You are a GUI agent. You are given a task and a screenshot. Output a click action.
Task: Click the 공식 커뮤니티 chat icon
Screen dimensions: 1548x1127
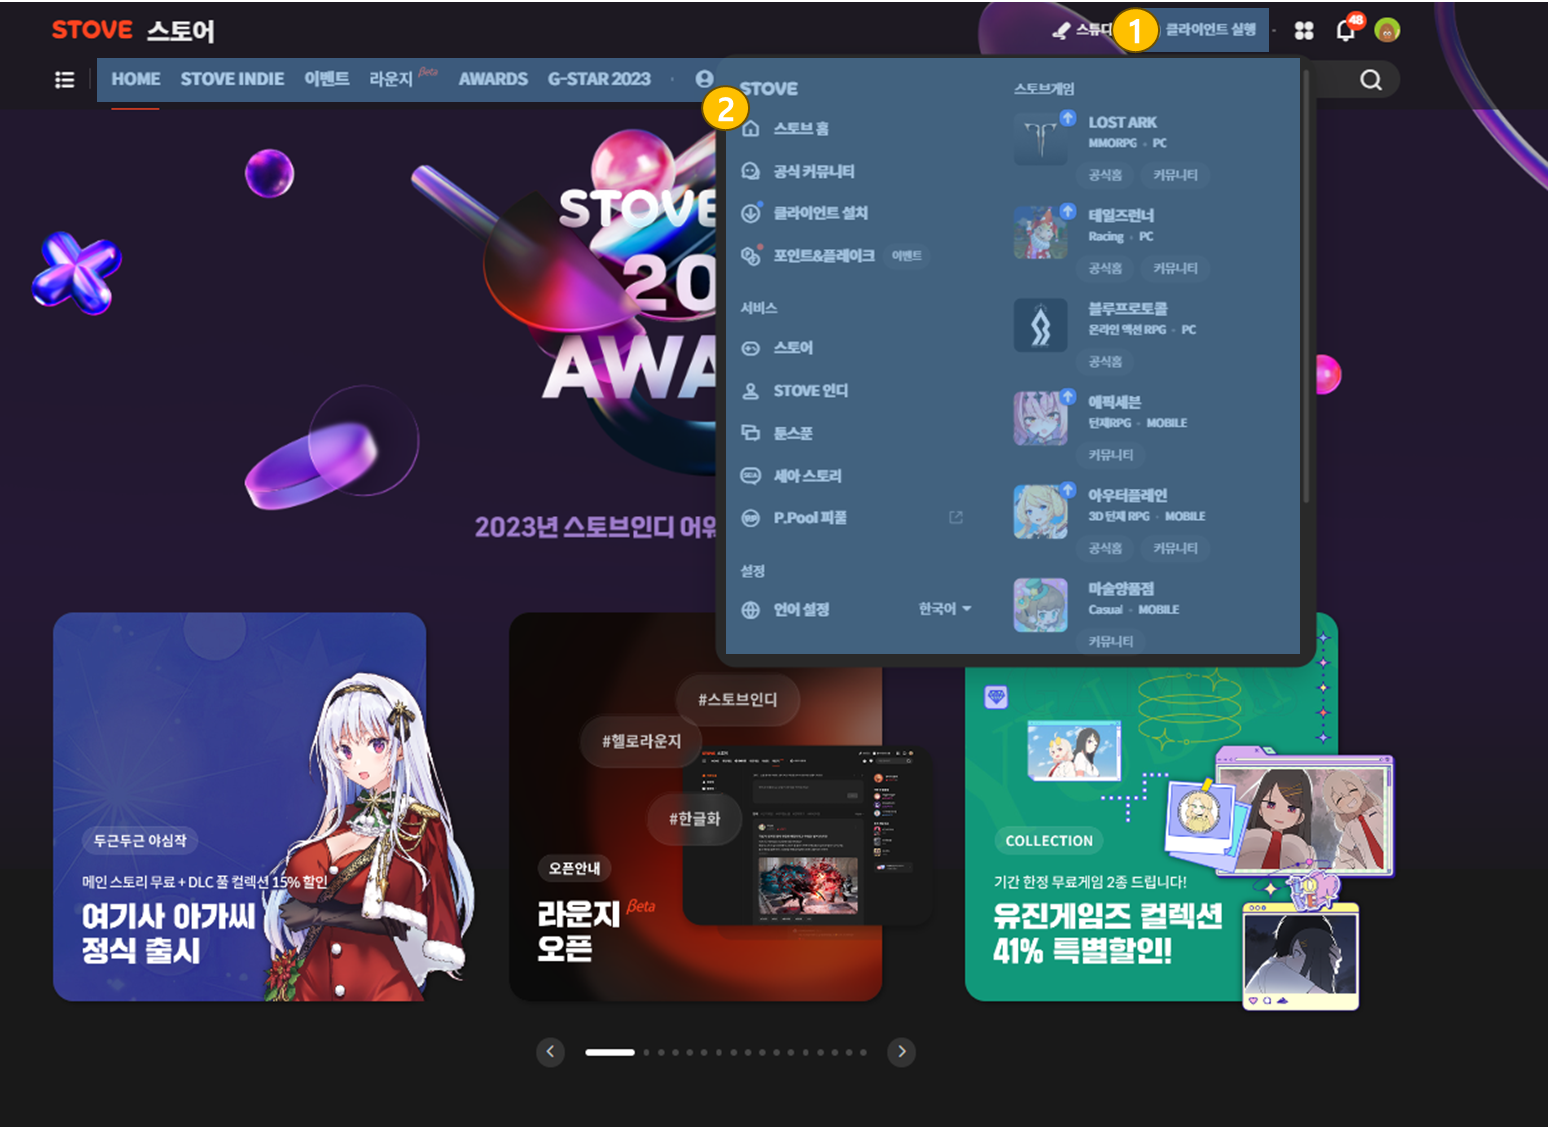751,171
